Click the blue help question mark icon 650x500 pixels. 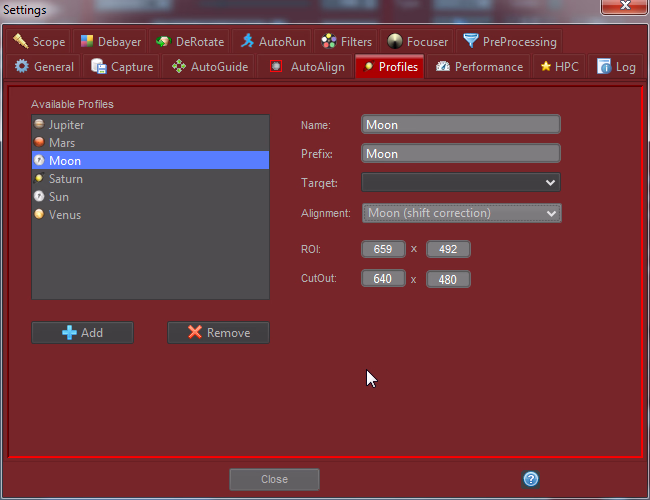click(x=531, y=479)
